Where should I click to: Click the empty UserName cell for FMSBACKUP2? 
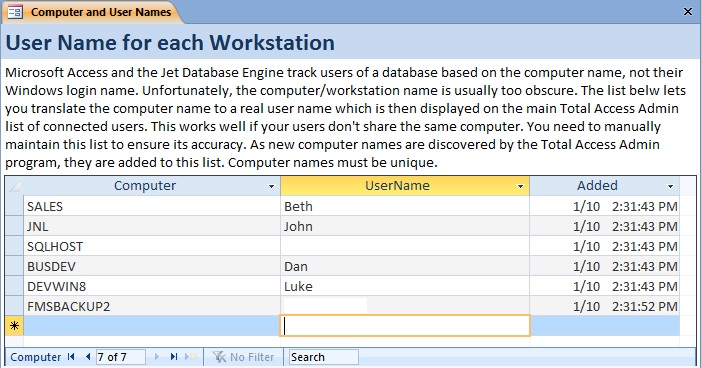click(x=405, y=306)
